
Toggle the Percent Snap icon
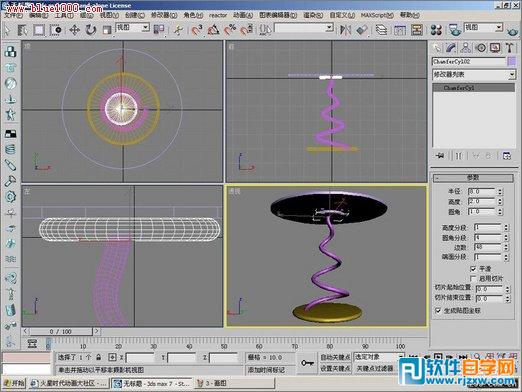[230, 30]
